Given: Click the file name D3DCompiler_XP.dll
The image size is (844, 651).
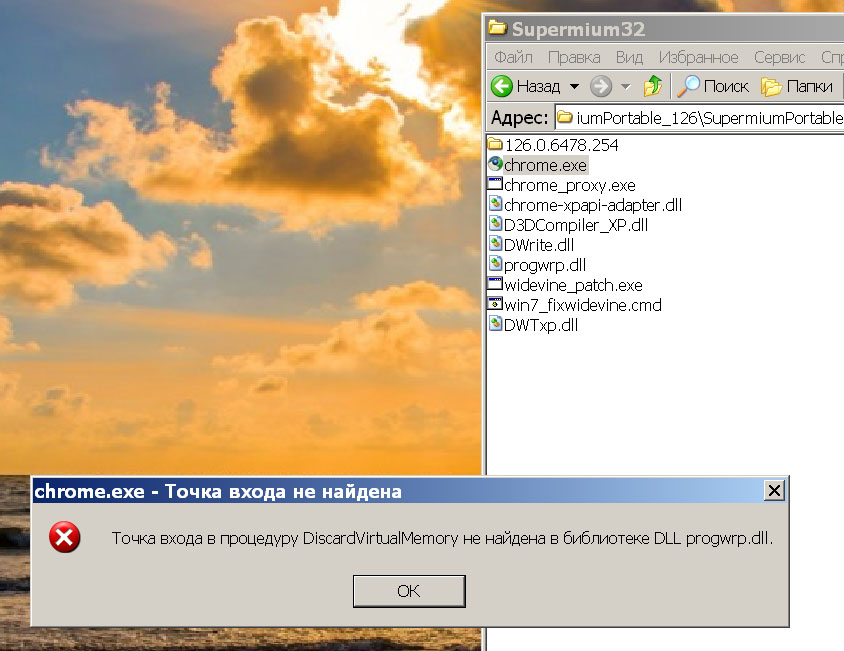Looking at the screenshot, I should [576, 225].
